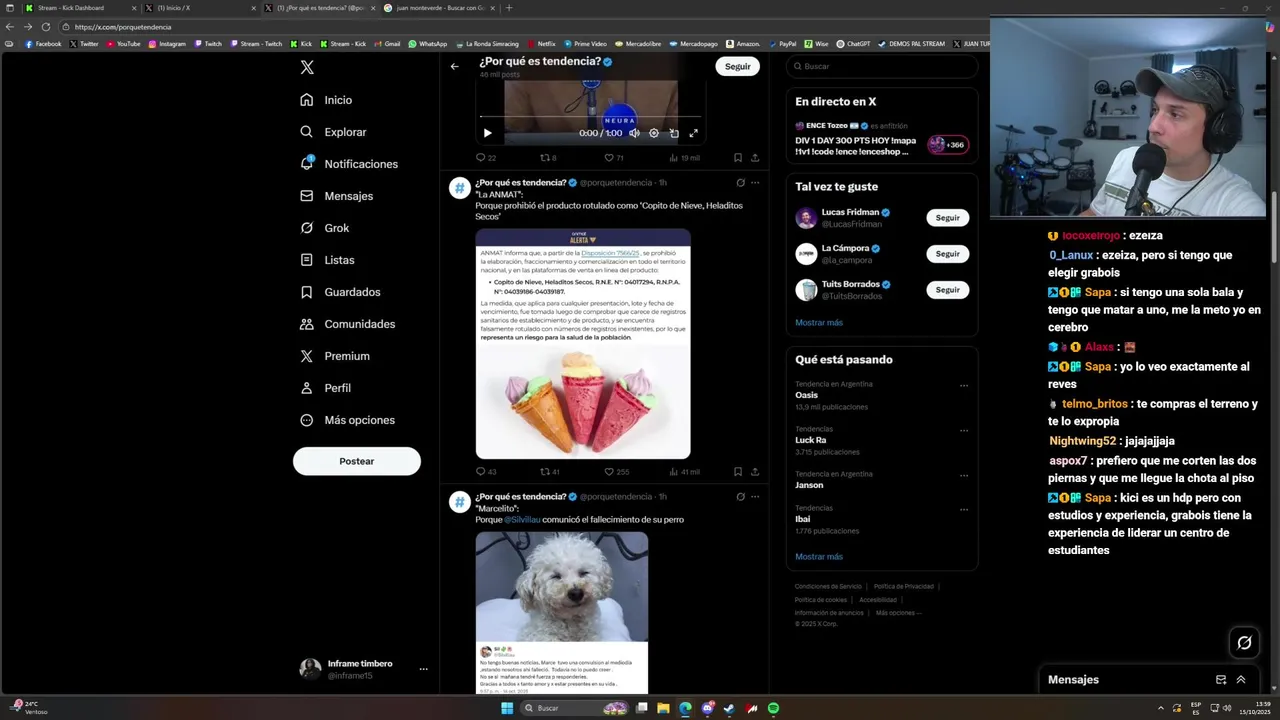This screenshot has height=720, width=1280.
Task: Bookmark the video post
Action: tap(738, 158)
